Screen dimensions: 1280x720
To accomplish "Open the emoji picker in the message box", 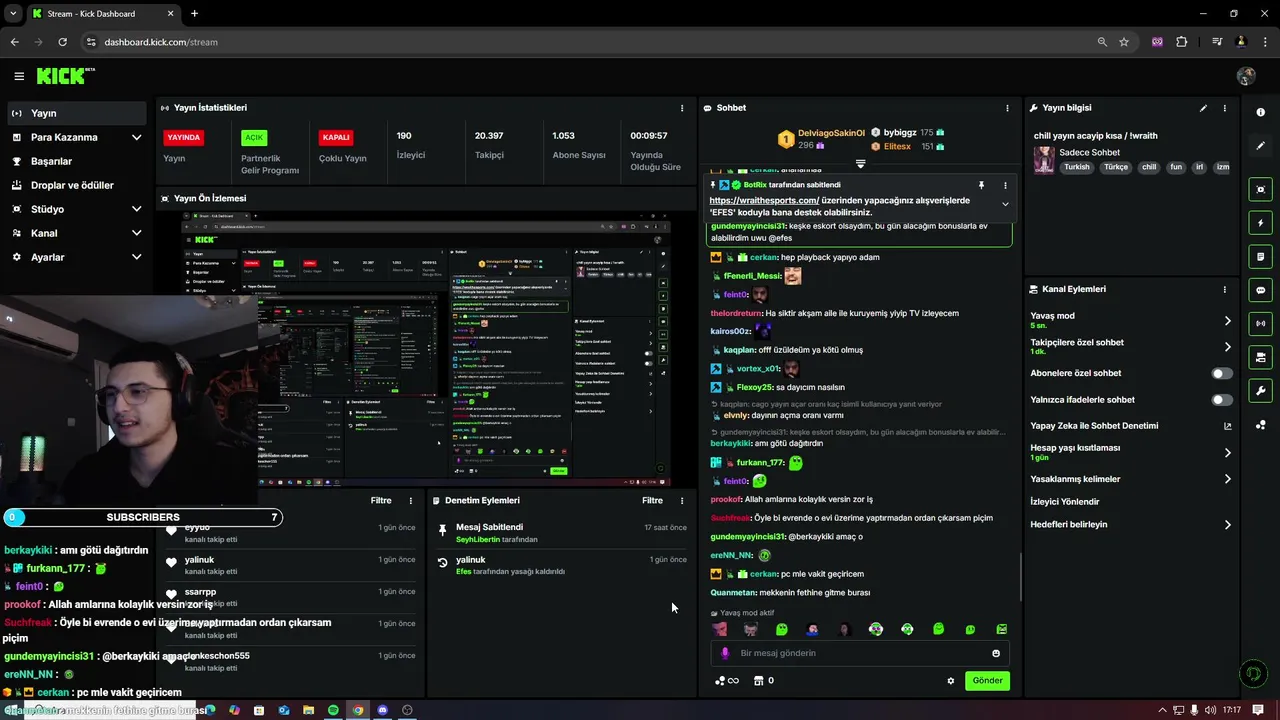I will (x=996, y=653).
